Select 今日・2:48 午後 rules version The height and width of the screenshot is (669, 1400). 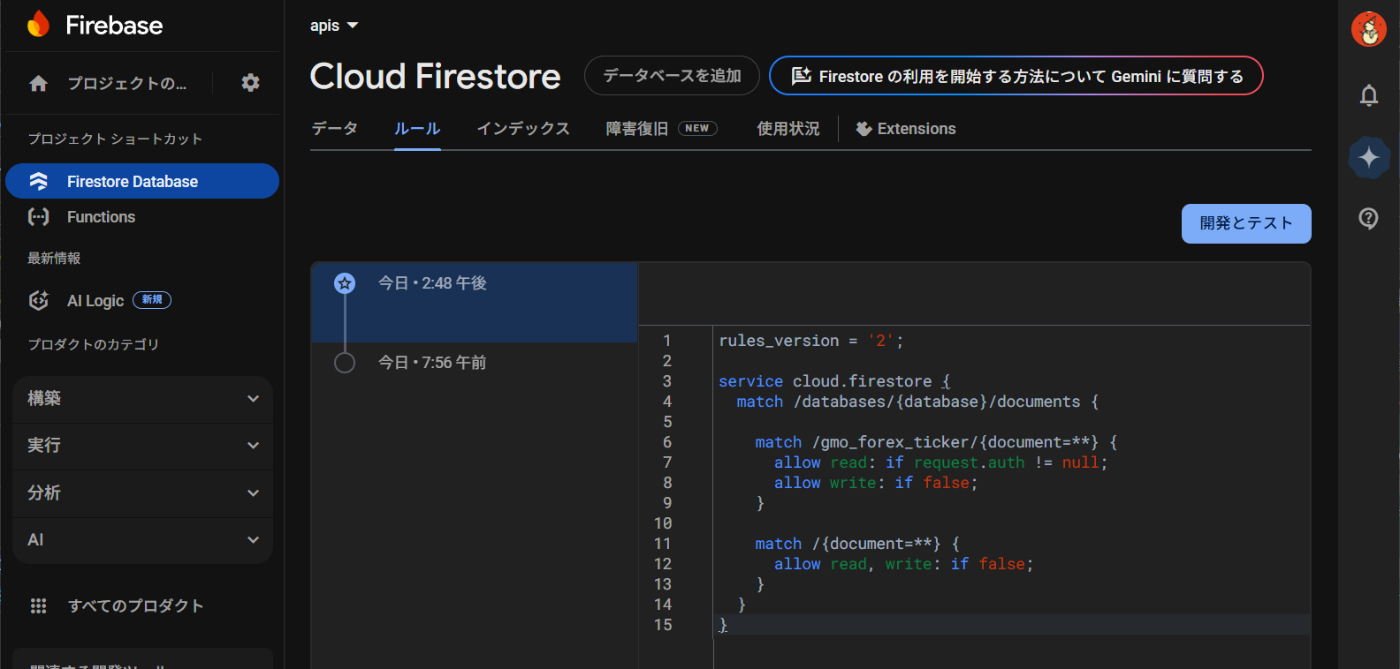coord(474,302)
